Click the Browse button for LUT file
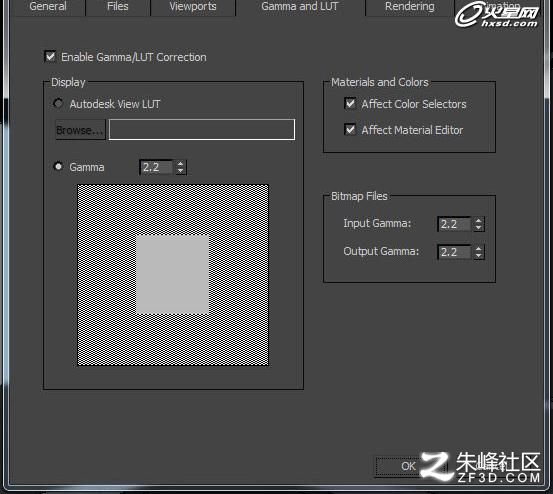Viewport: 553px width, 494px height. click(x=80, y=130)
